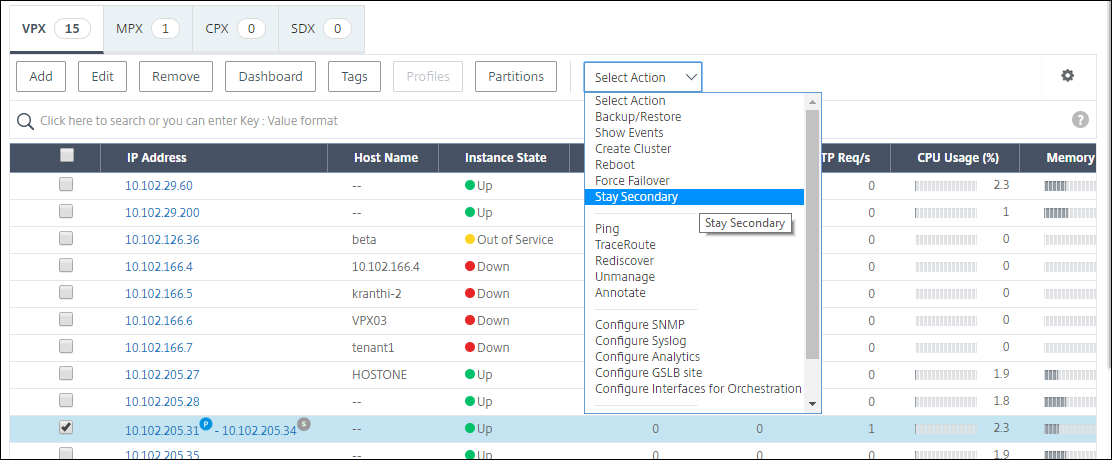1112x460 pixels.
Task: Open the settings gear icon
Action: pyautogui.click(x=1067, y=76)
